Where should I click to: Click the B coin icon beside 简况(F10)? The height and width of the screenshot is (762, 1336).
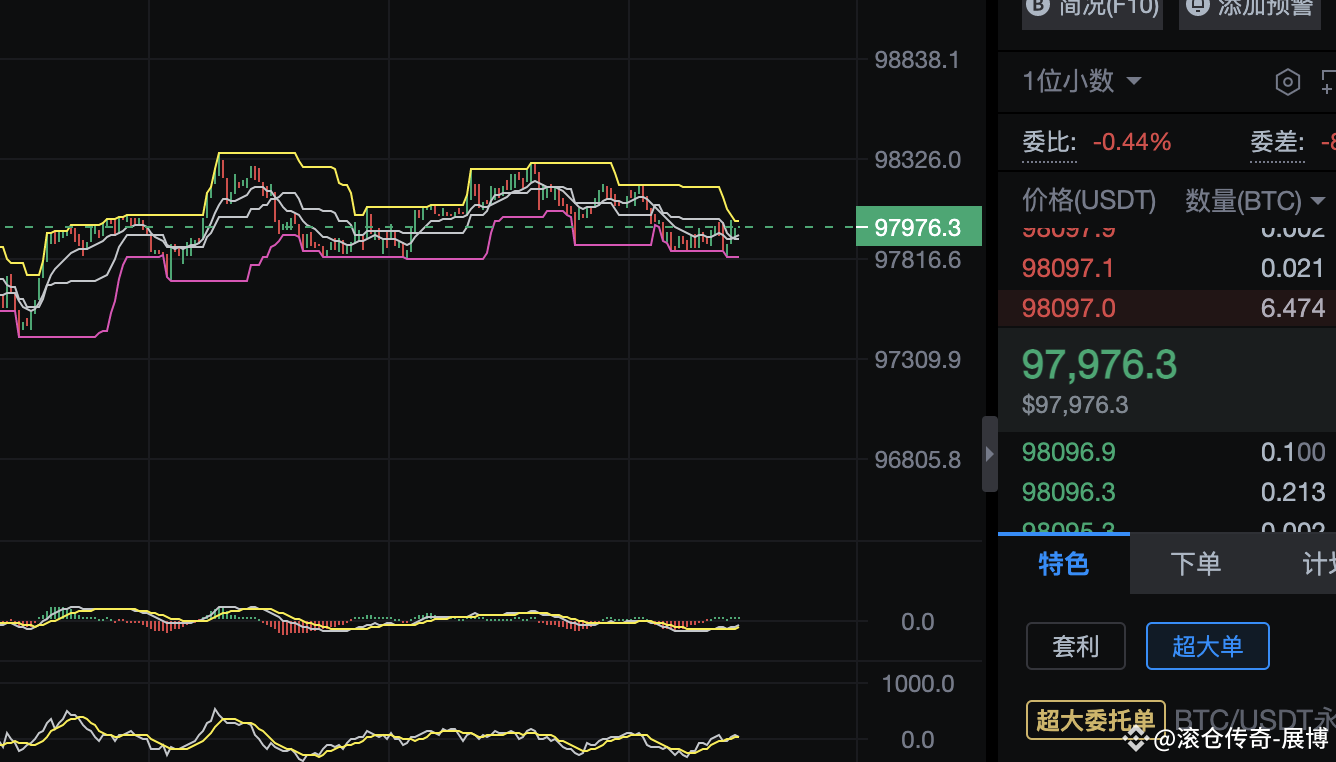point(1037,7)
